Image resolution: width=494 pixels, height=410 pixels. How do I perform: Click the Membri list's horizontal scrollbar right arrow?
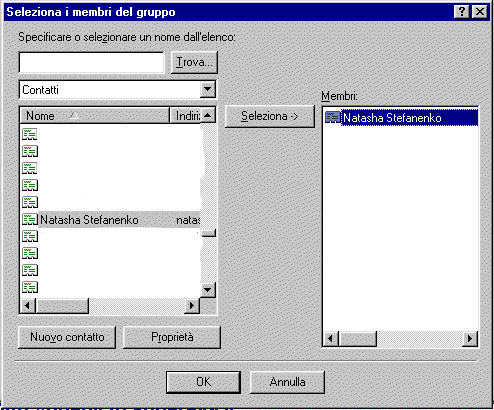click(x=470, y=339)
